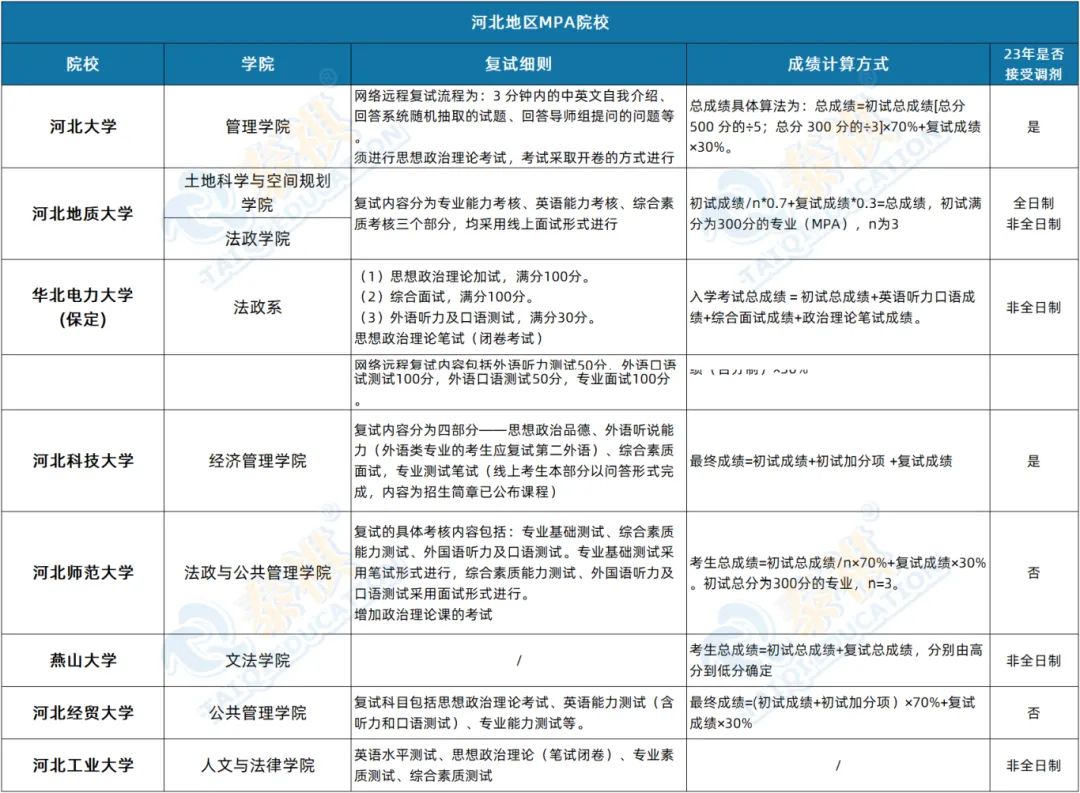This screenshot has width=1080, height=793.
Task: Click the text starting 复试科目包括思想政治理论考试
Action: pyautogui.click(x=514, y=712)
